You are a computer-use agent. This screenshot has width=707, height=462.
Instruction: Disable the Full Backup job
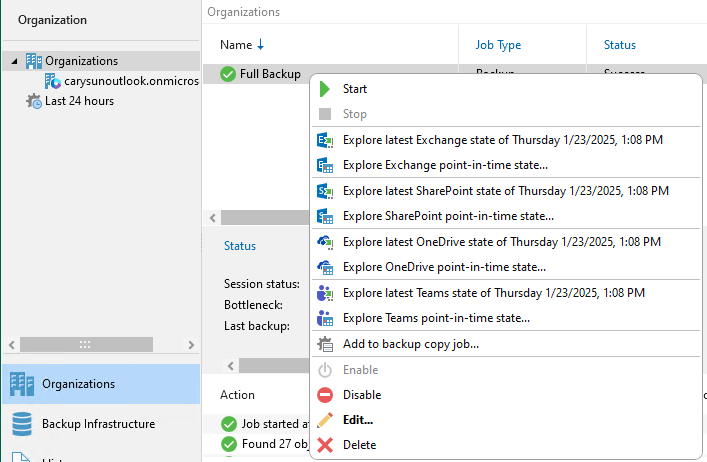pyautogui.click(x=361, y=395)
